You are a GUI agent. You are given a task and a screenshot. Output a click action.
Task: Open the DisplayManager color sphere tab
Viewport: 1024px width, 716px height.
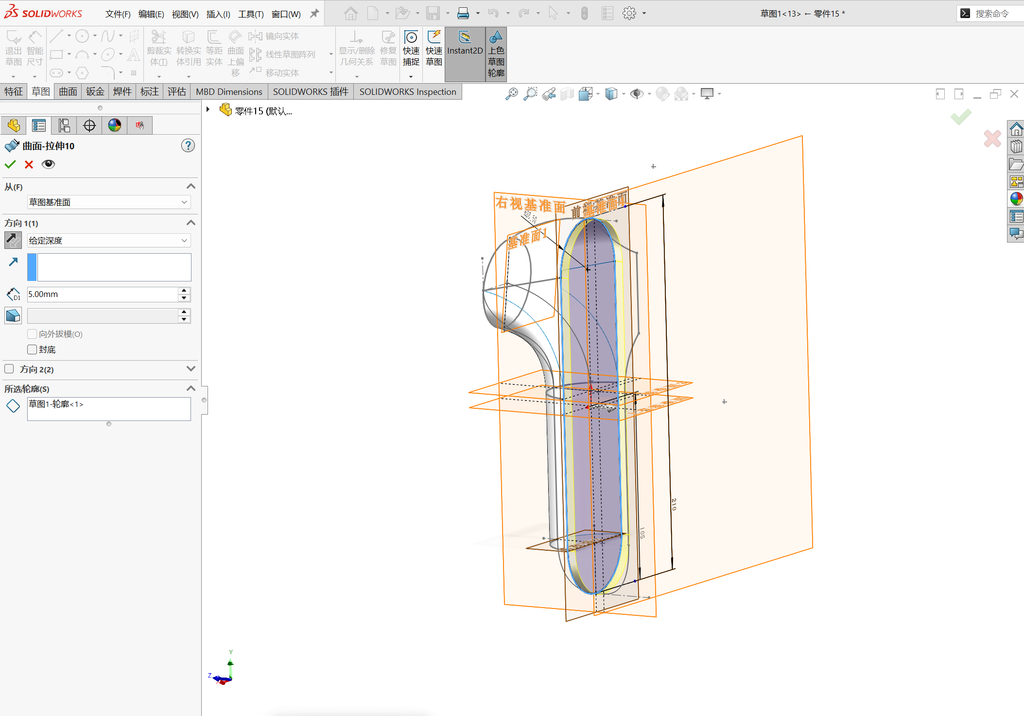tap(114, 125)
